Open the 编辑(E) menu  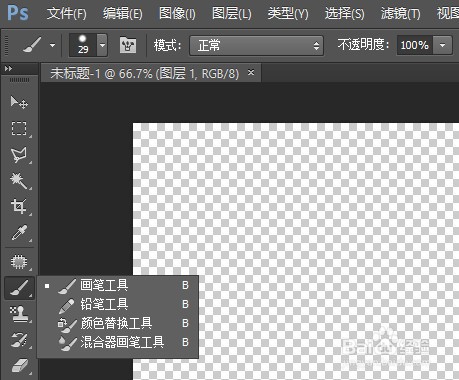[122, 14]
